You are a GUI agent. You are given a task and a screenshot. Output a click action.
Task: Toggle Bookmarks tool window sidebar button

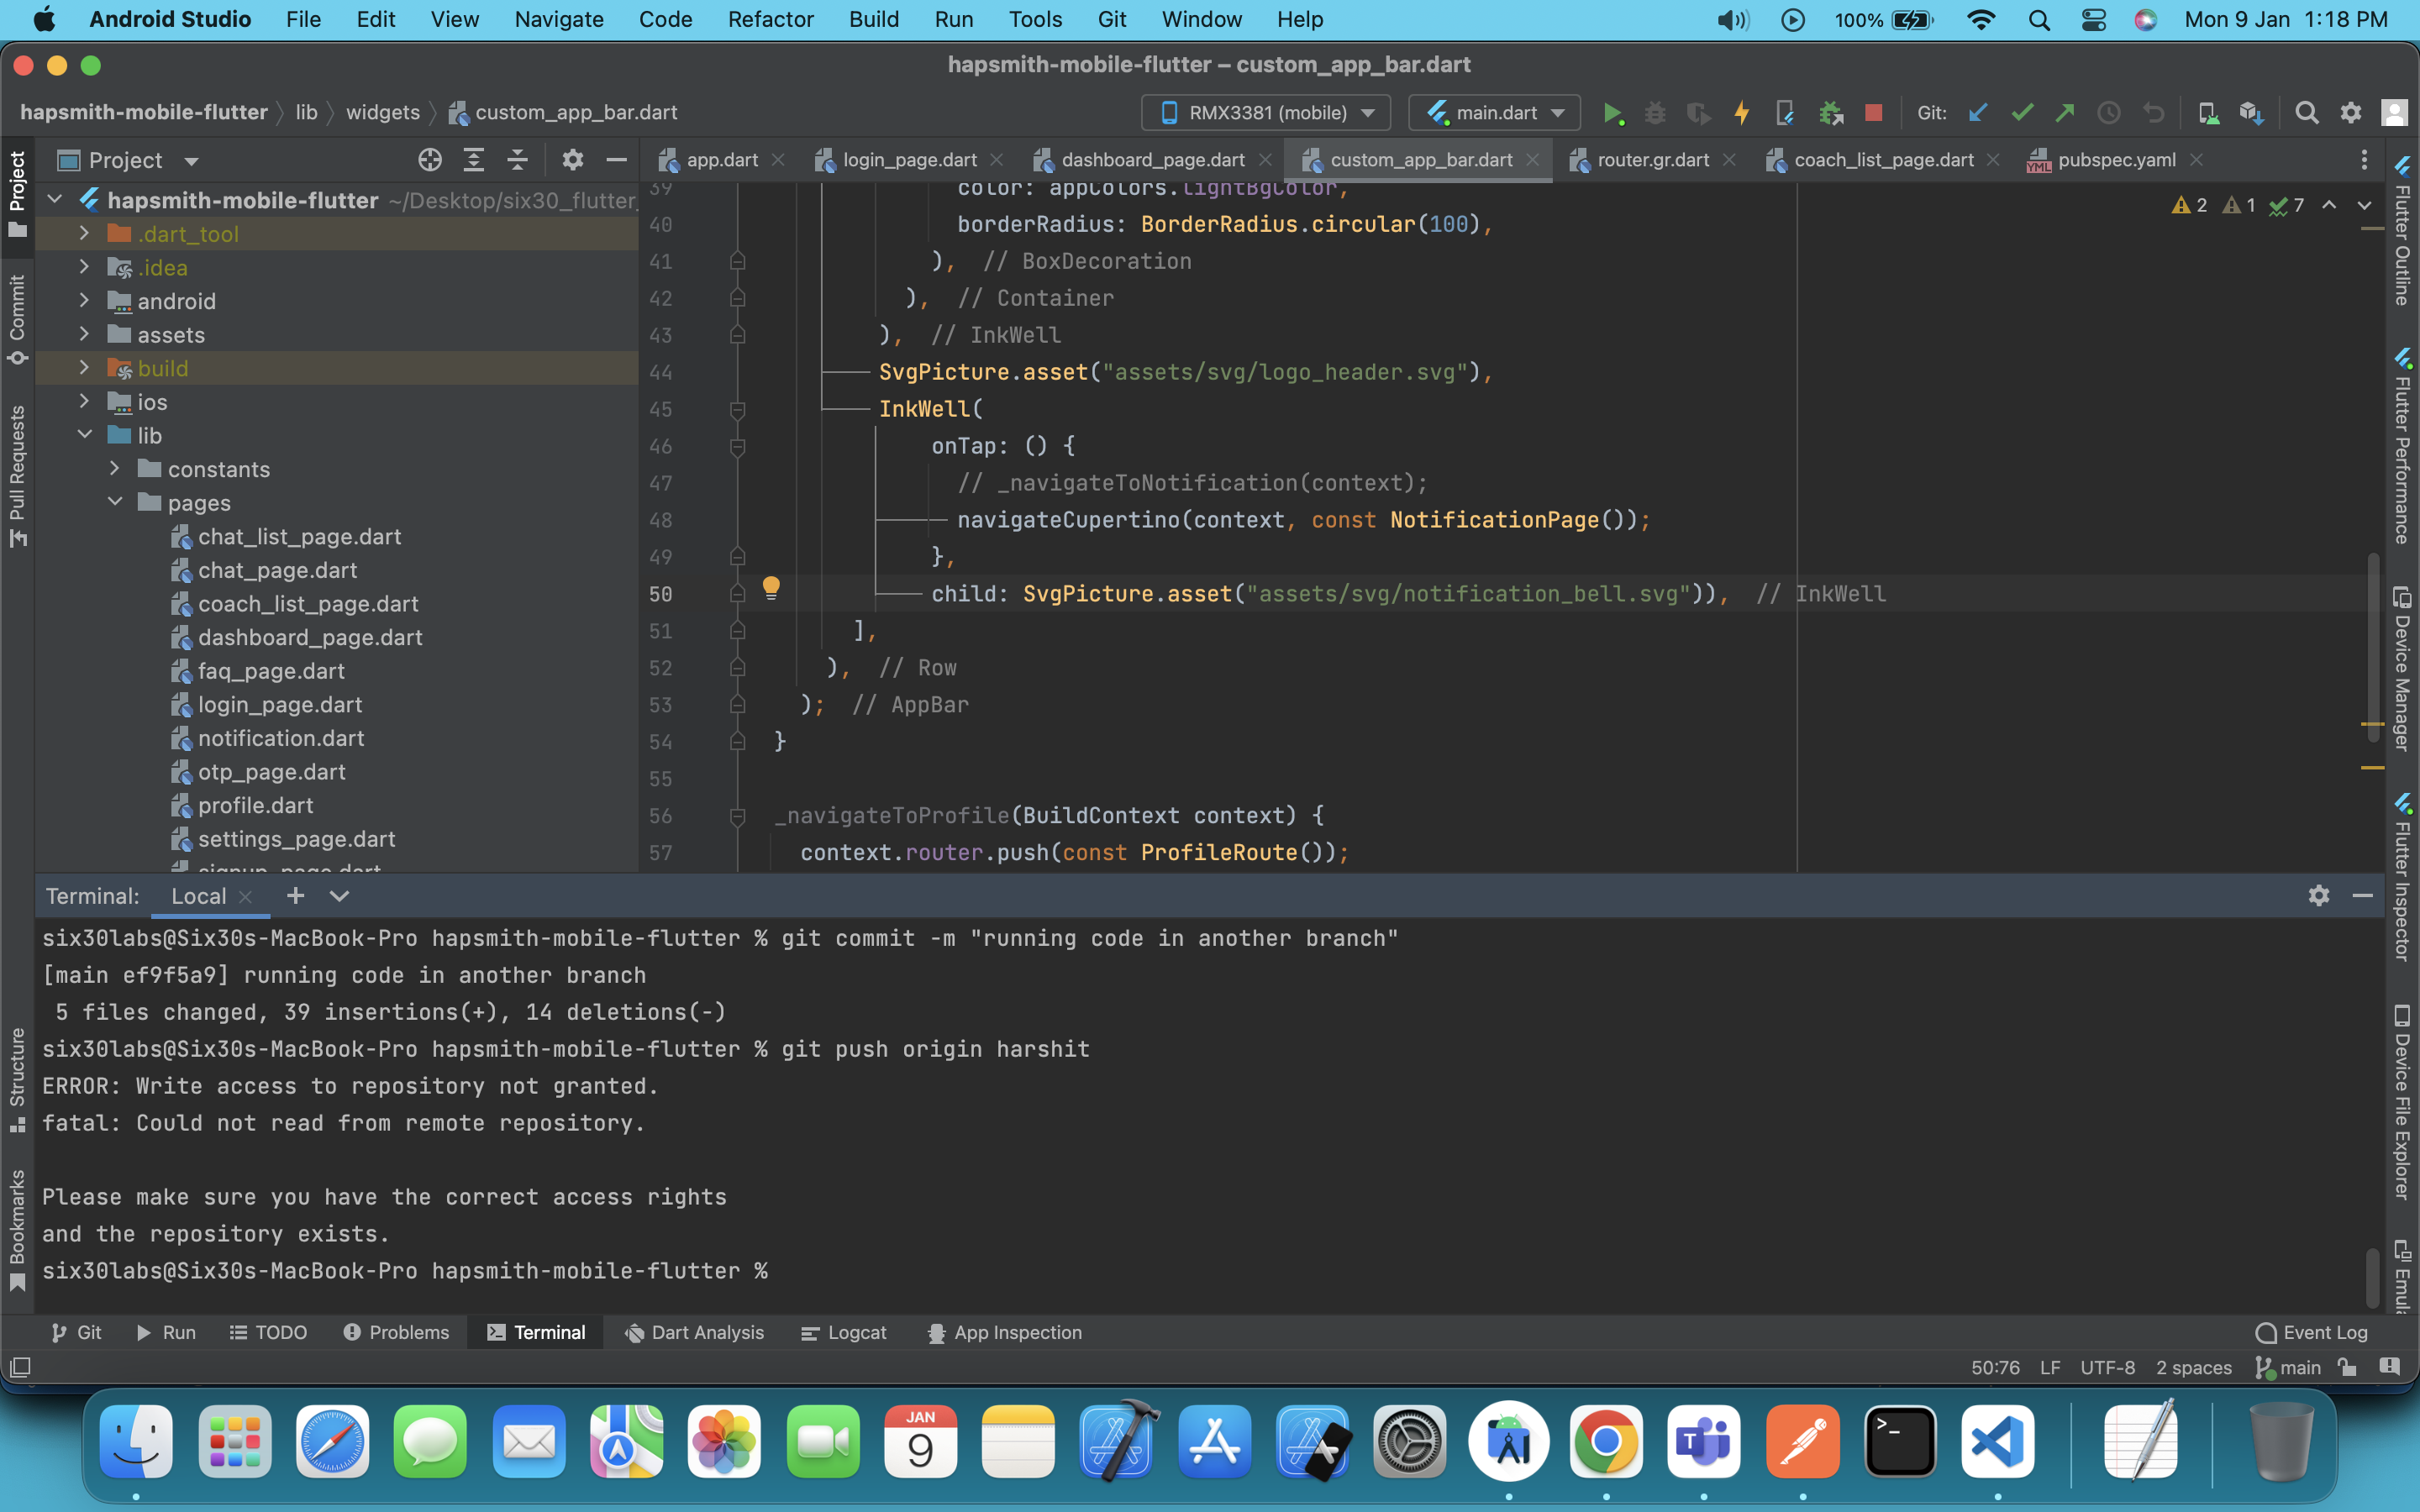pyautogui.click(x=17, y=1230)
